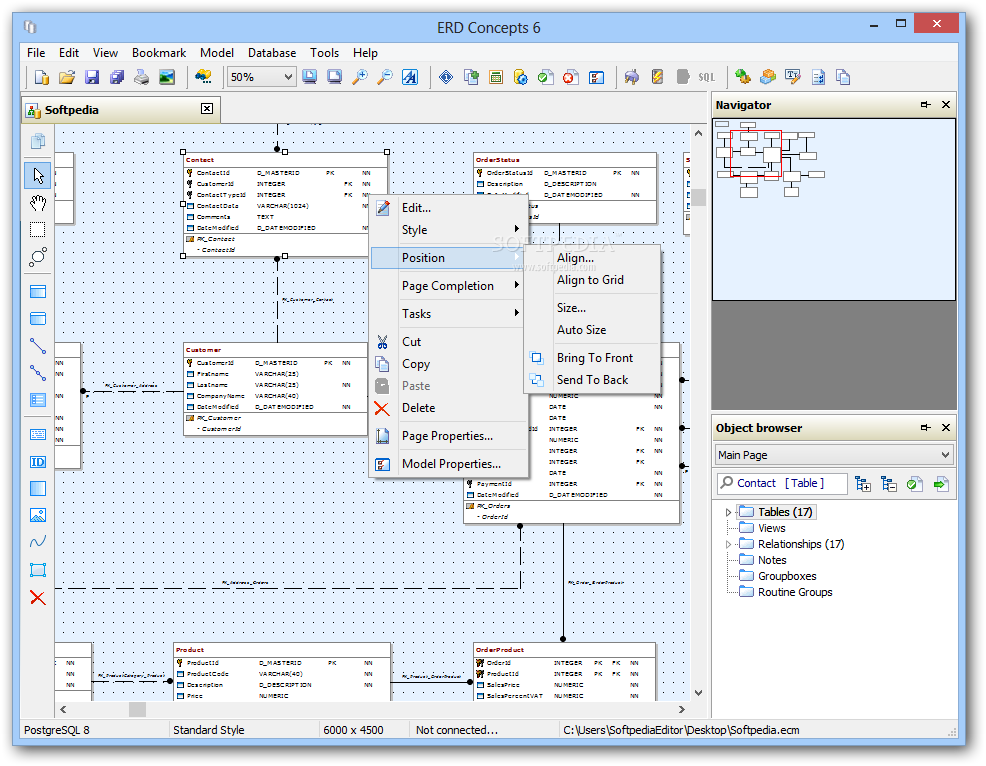Click the search magnifier in Object browser field
Image resolution: width=986 pixels, height=766 pixels.
[727, 483]
